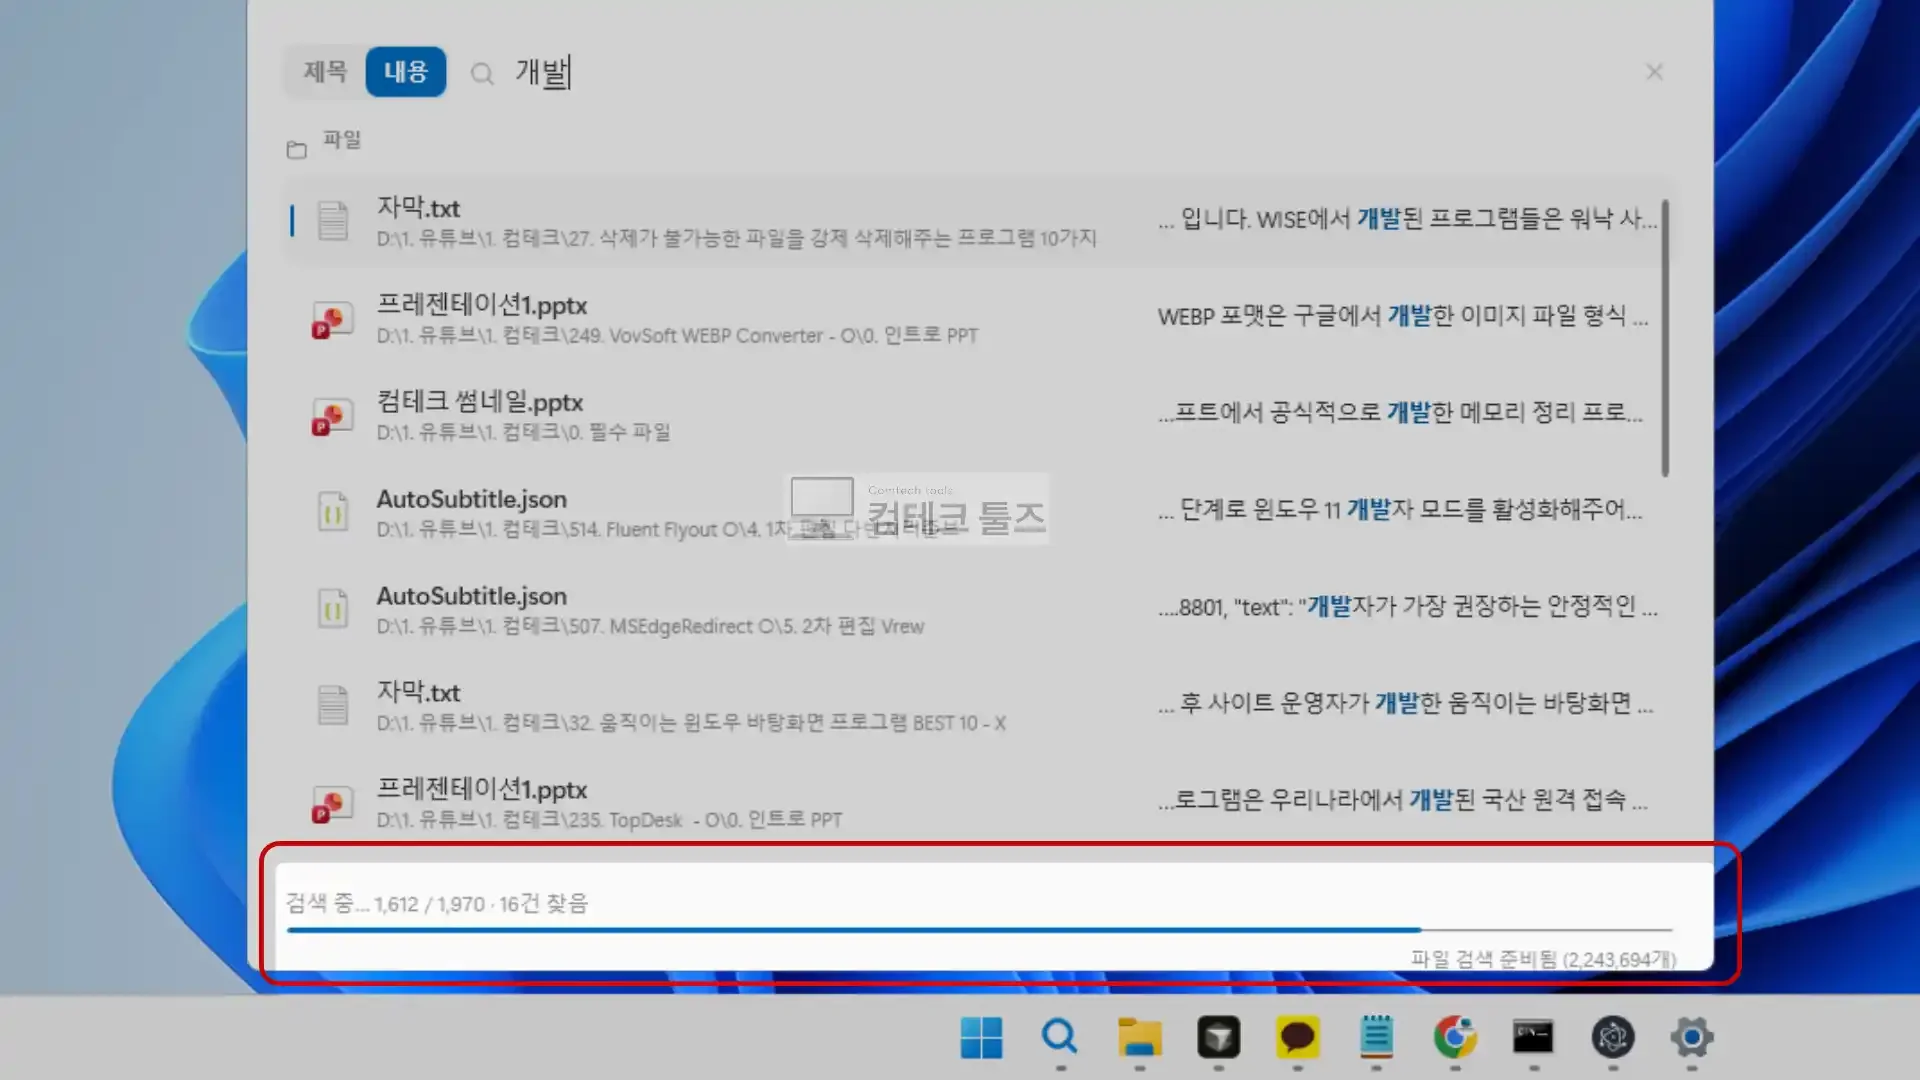Click '파일 검색 준비됨 (2,243,694개)' status
Screen dimensions: 1920x1080
(1543, 959)
